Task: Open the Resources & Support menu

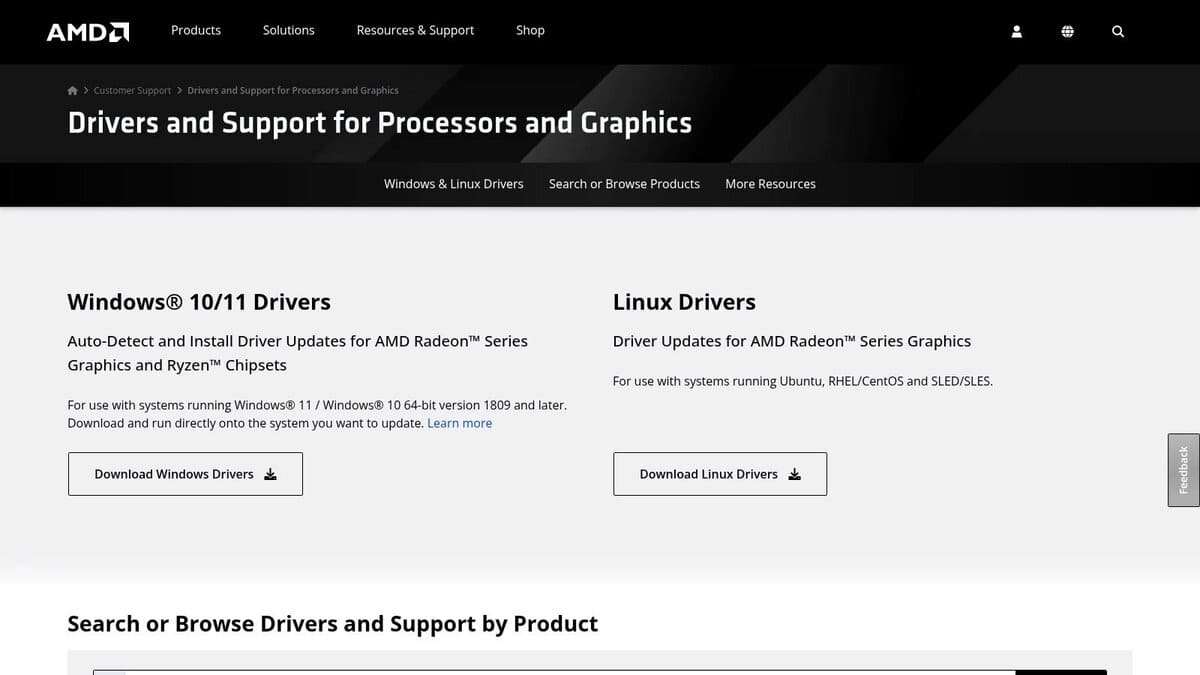Action: tap(415, 30)
